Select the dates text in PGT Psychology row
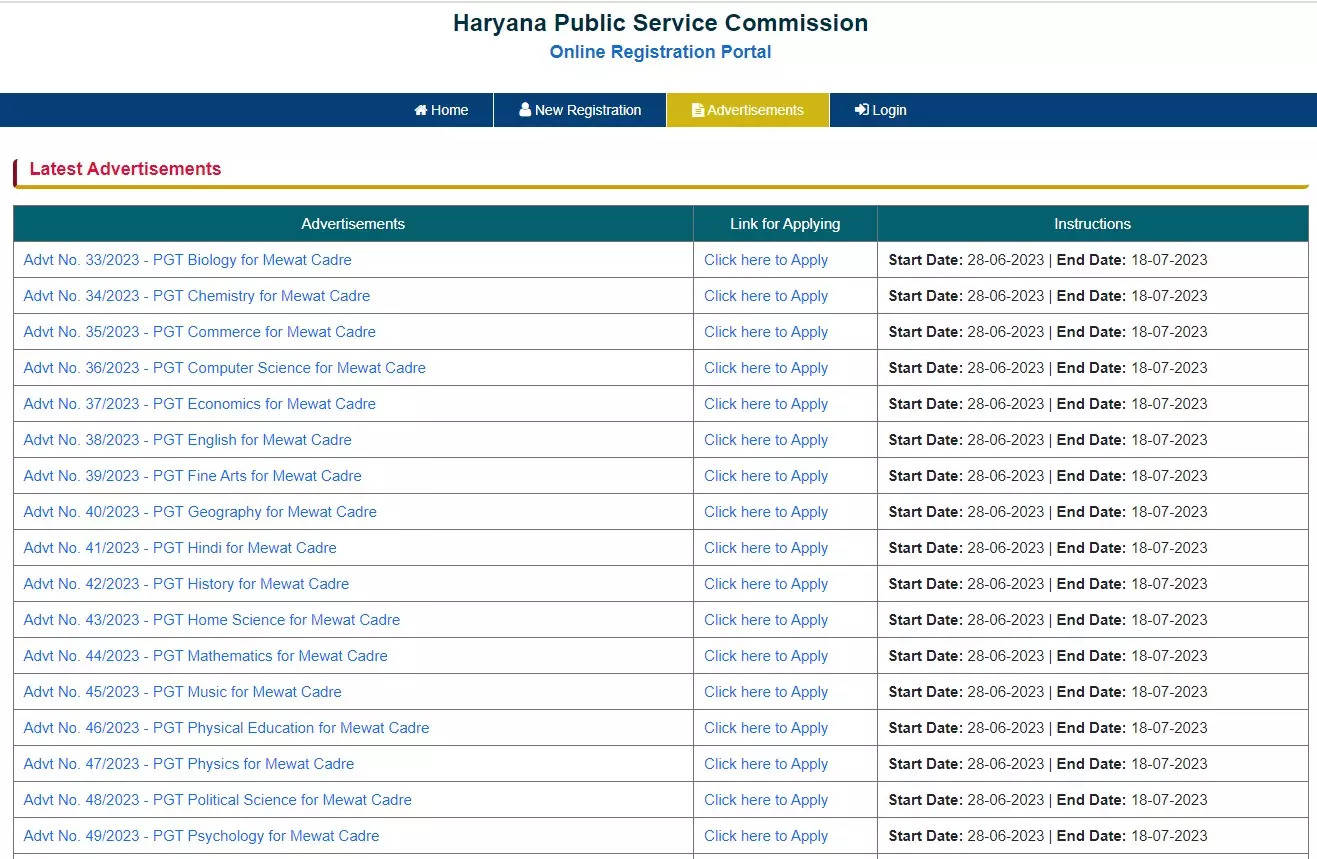1317x859 pixels. point(1048,836)
